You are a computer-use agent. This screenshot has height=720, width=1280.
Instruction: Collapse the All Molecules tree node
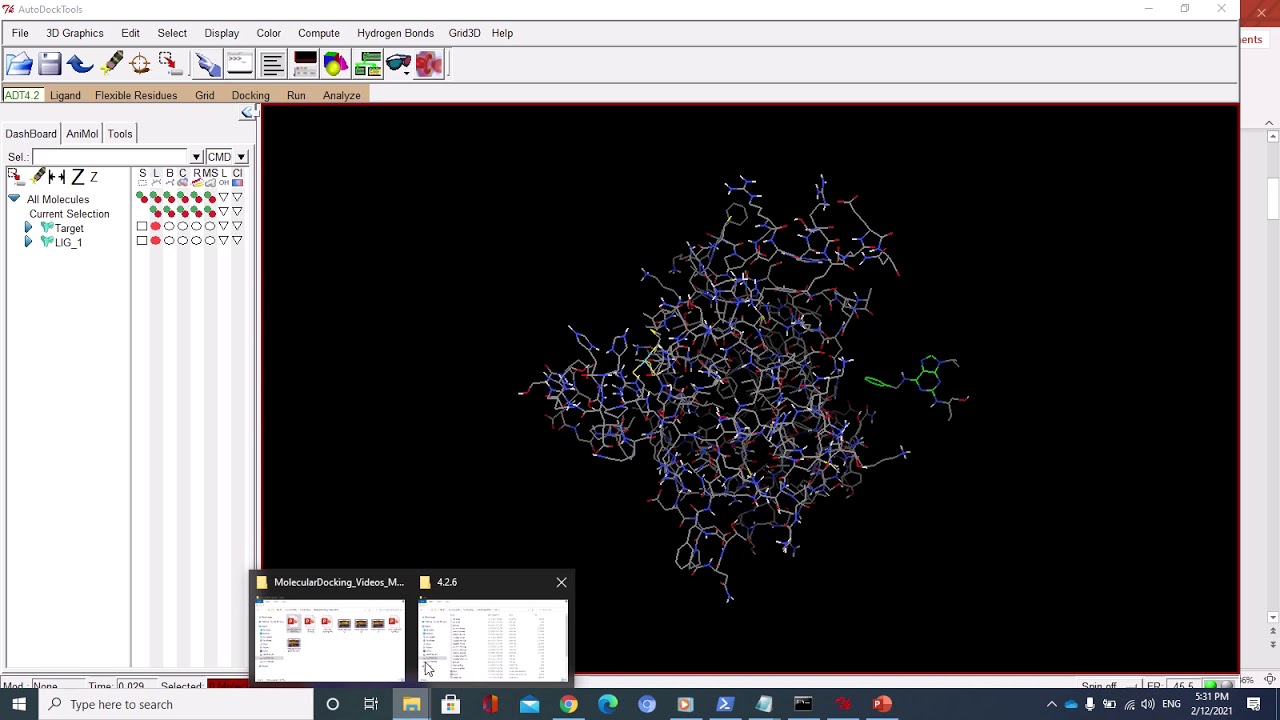14,199
